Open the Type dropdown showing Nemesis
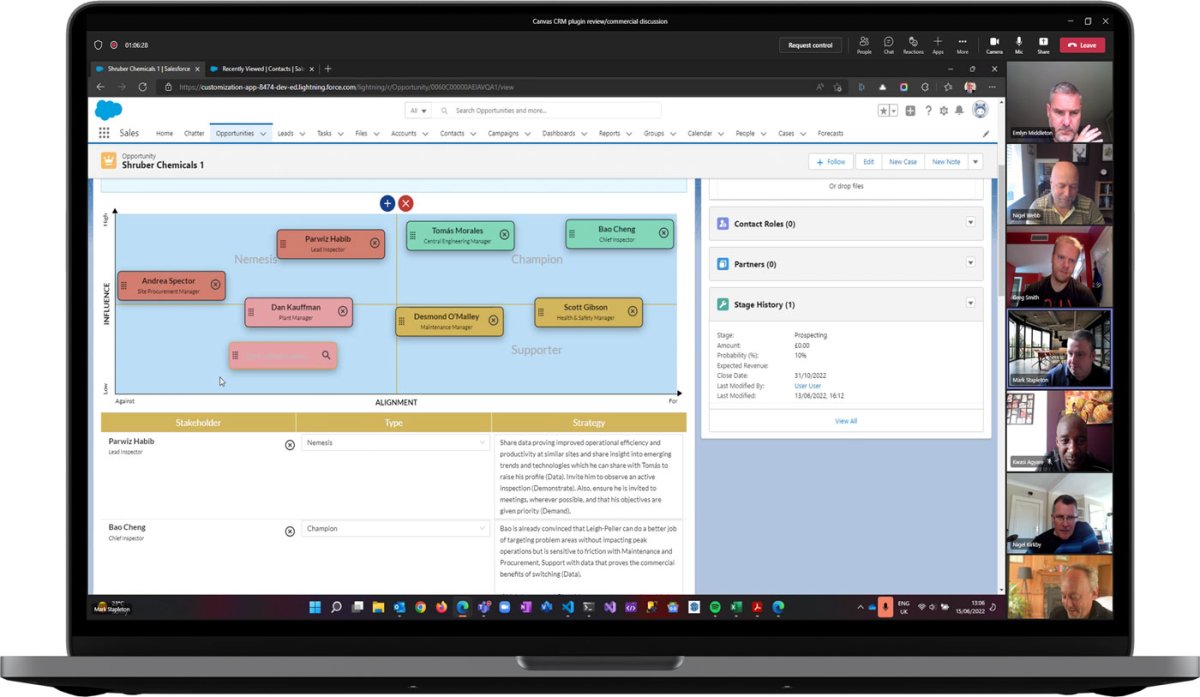 click(x=395, y=442)
